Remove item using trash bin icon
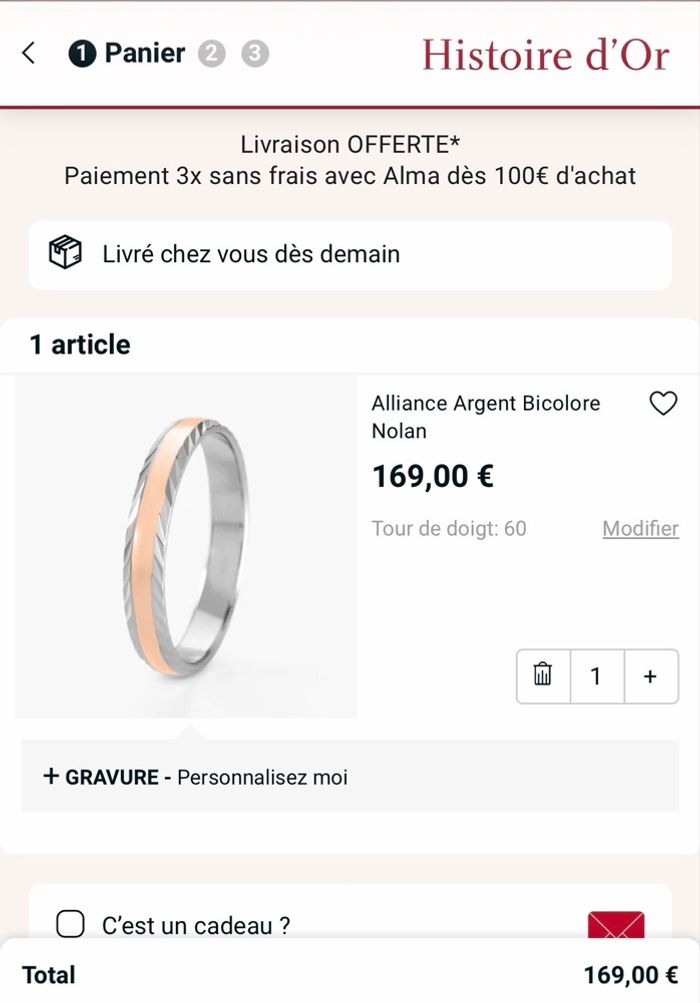The width and height of the screenshot is (700, 1003). 543,676
